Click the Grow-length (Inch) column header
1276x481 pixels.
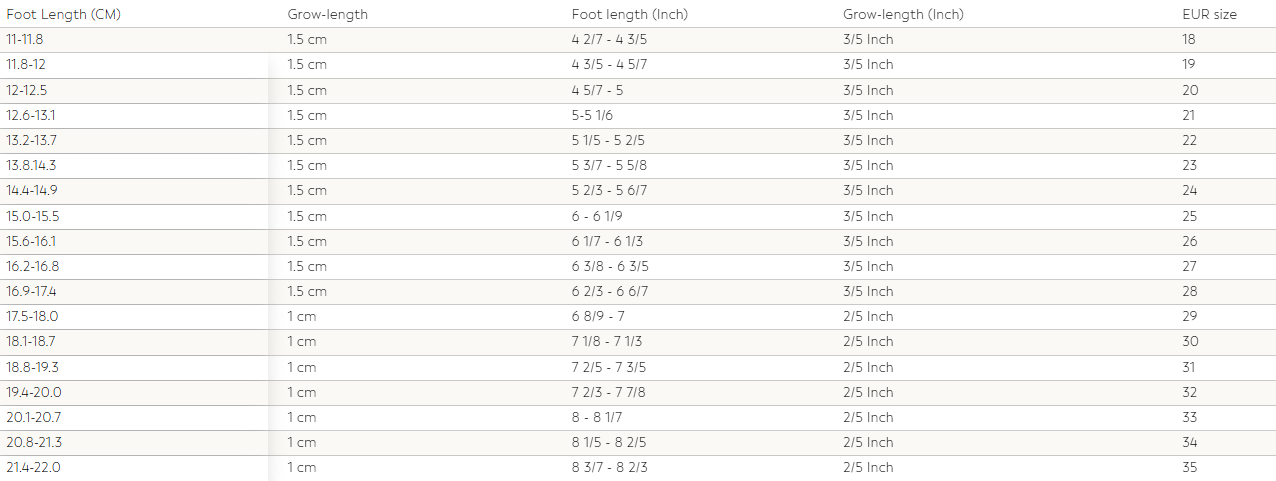903,14
